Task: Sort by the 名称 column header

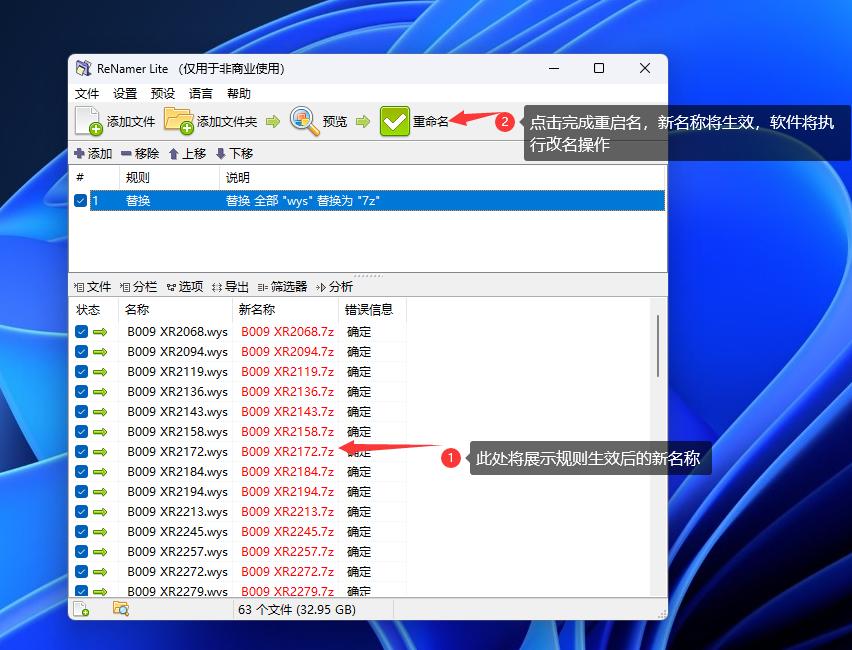Action: click(x=175, y=310)
